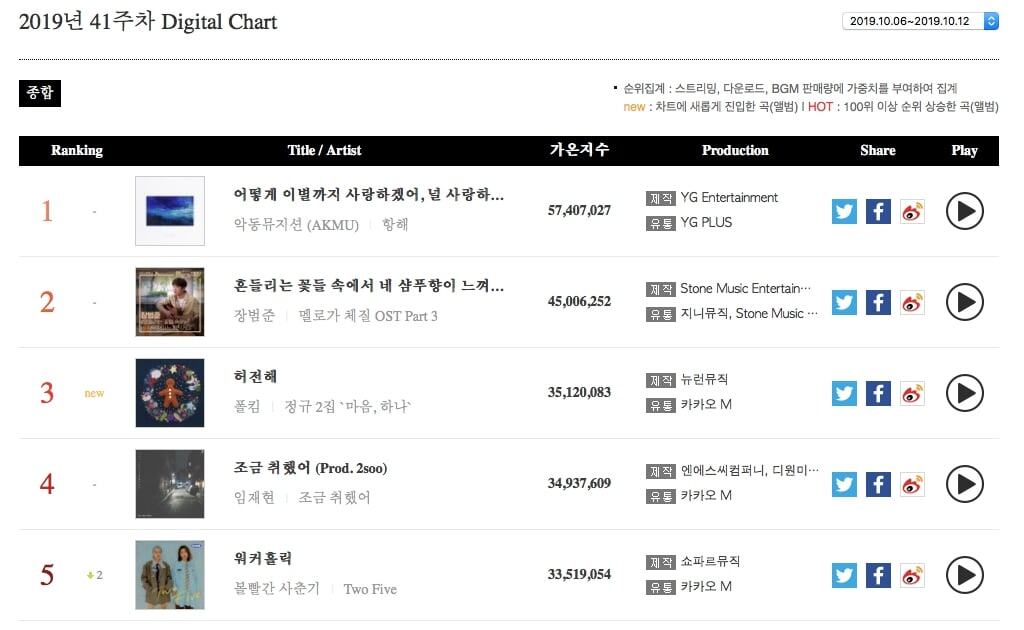Play the rank 4 song 조금 취했어
This screenshot has height=630, width=1024.
coord(964,484)
